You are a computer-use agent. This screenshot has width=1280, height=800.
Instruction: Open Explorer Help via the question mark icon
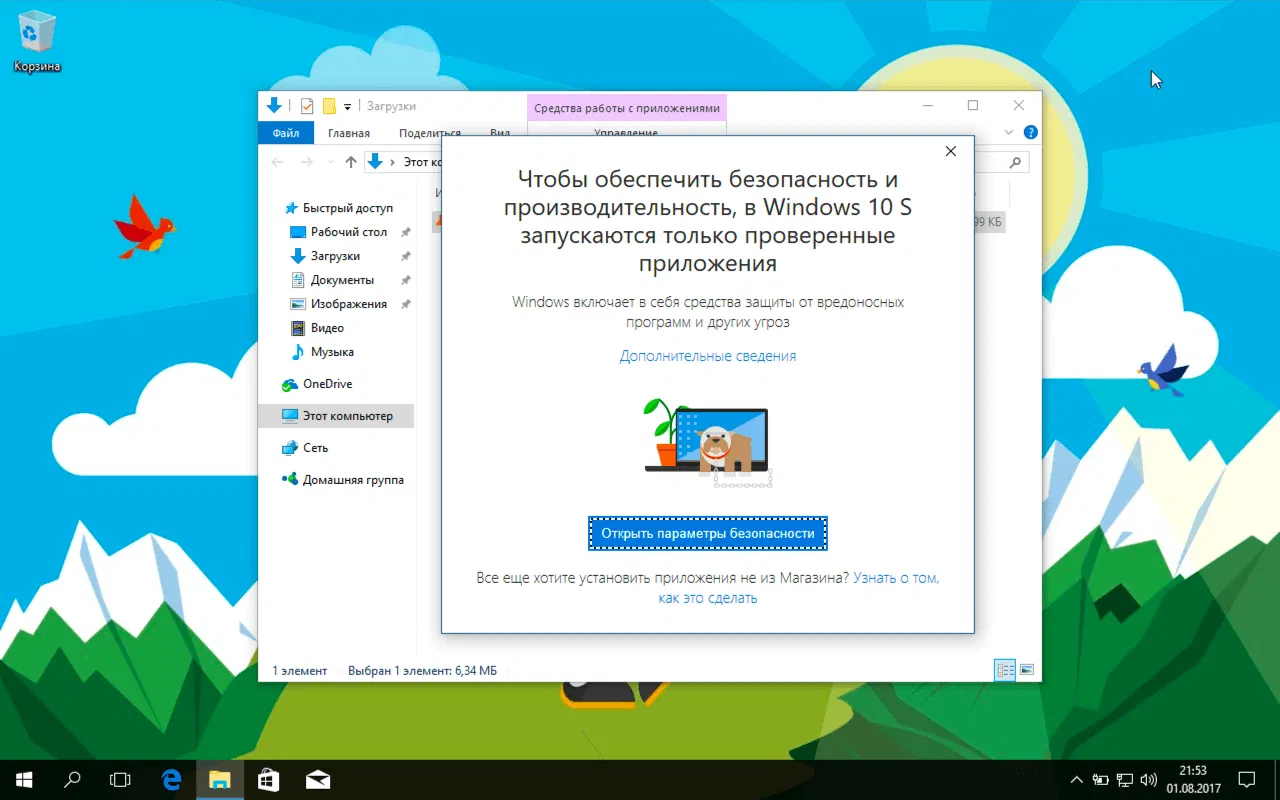(1030, 132)
